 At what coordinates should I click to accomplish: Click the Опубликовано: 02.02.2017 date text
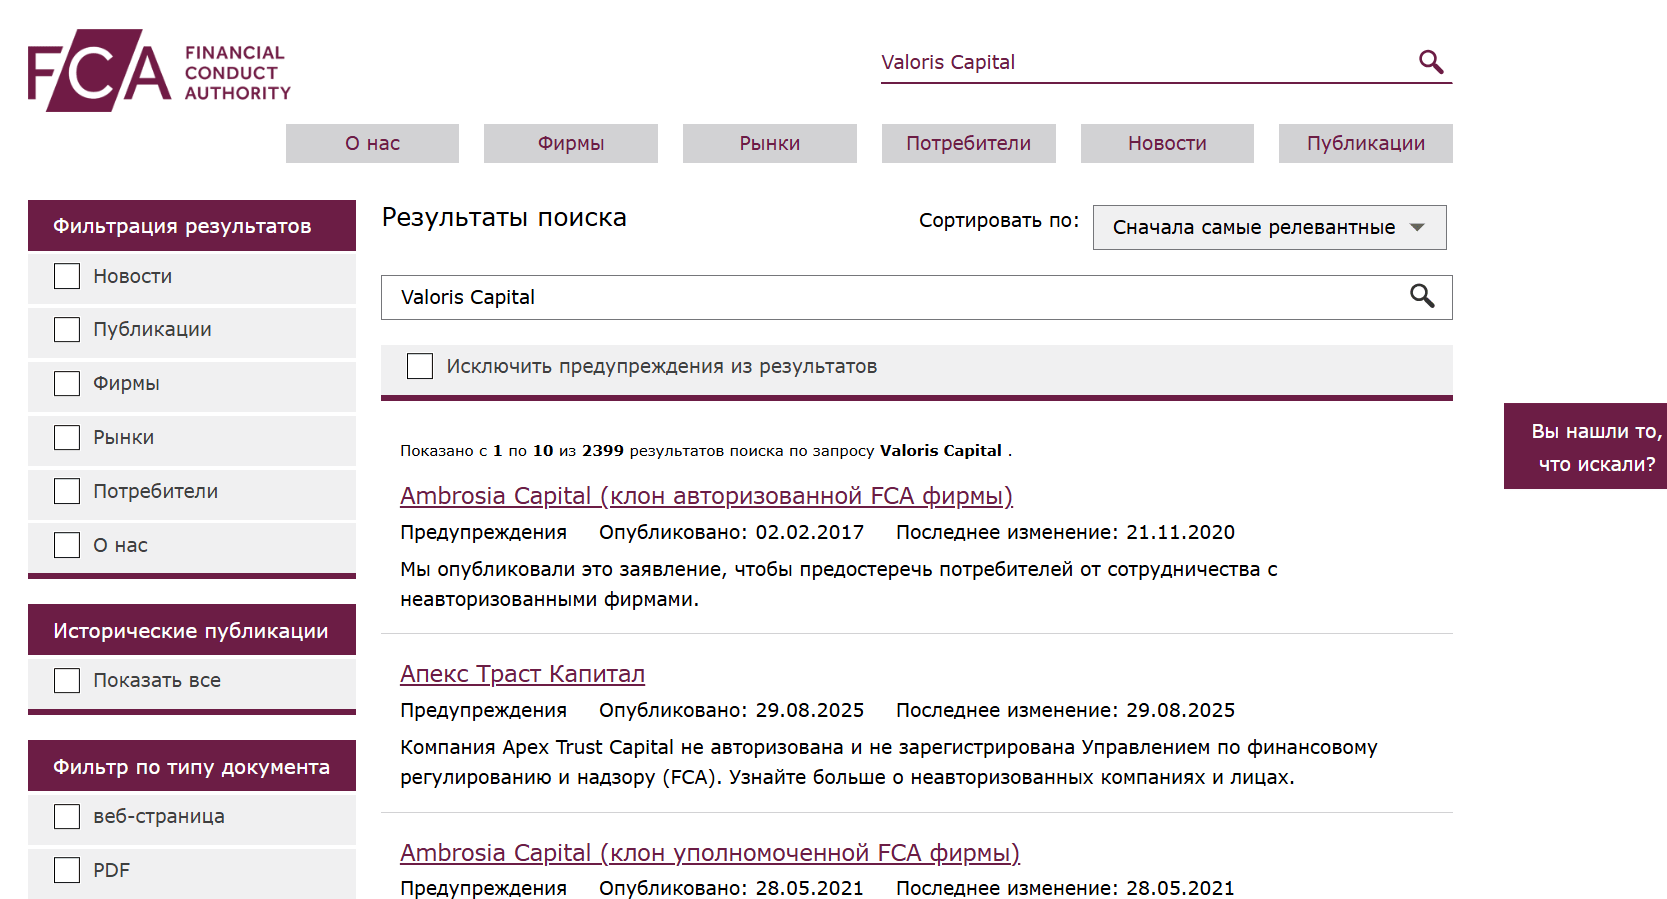(731, 533)
